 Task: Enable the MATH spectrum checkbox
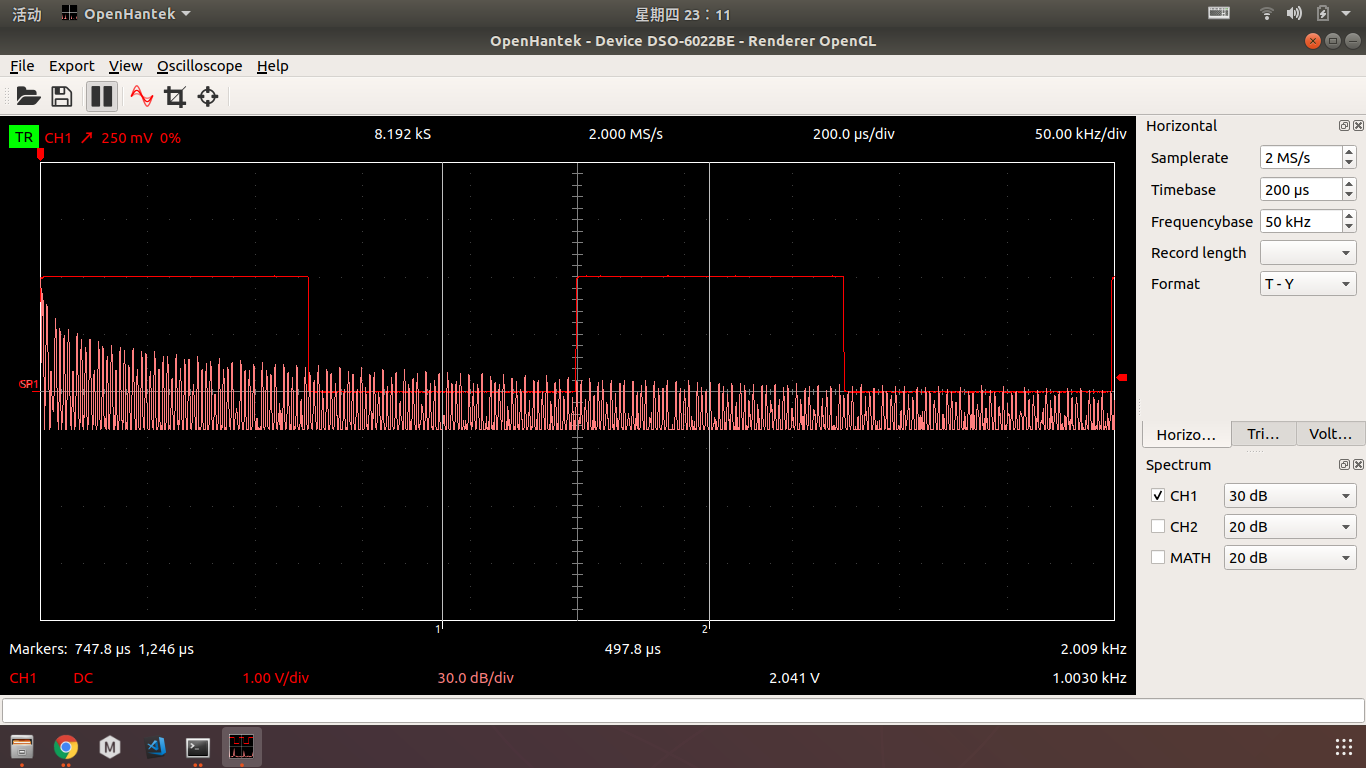click(1158, 558)
